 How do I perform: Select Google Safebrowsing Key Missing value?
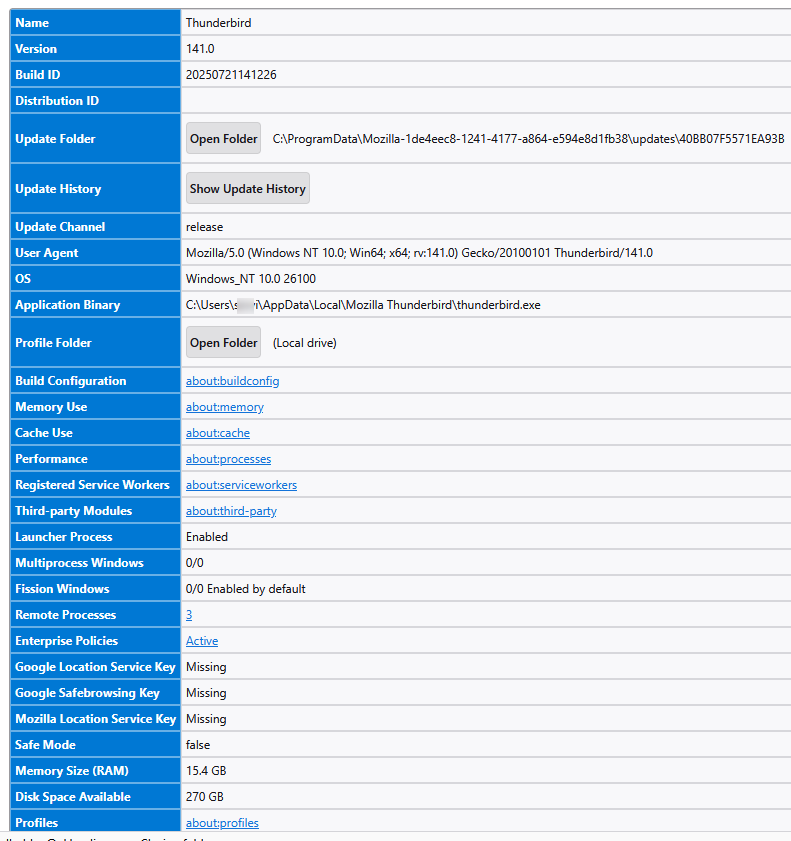pos(206,693)
